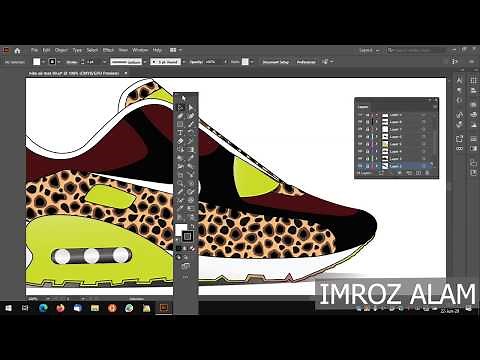Viewport: 480px width, 360px height.
Task: Click the Stroke label link
Action: [x=71, y=62]
